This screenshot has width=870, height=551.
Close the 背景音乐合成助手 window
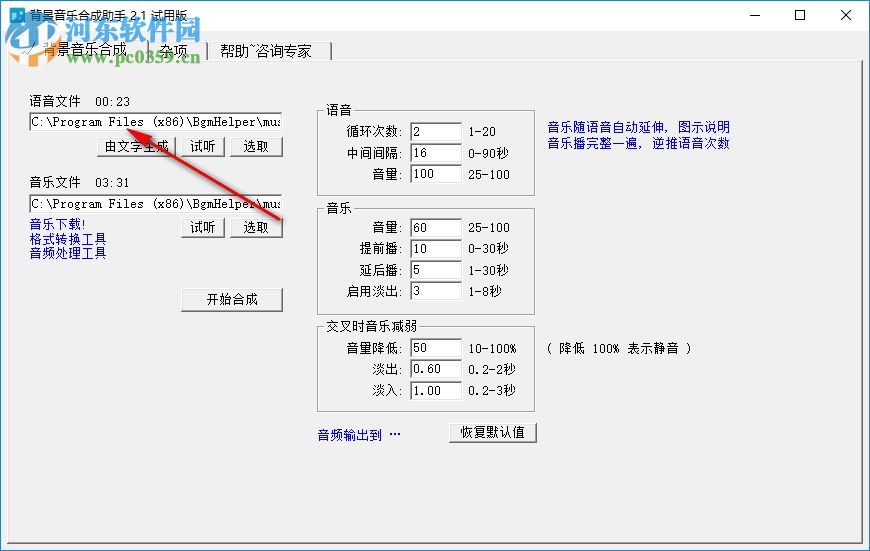tap(846, 15)
